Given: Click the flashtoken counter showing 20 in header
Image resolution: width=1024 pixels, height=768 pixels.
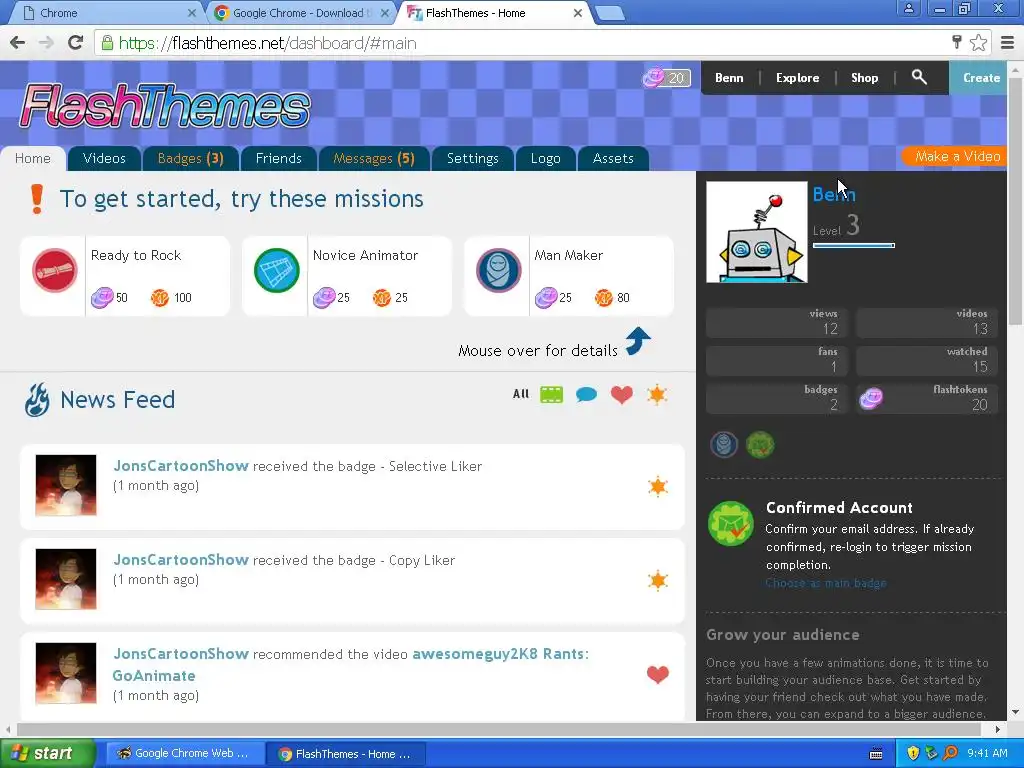Looking at the screenshot, I should 666,78.
